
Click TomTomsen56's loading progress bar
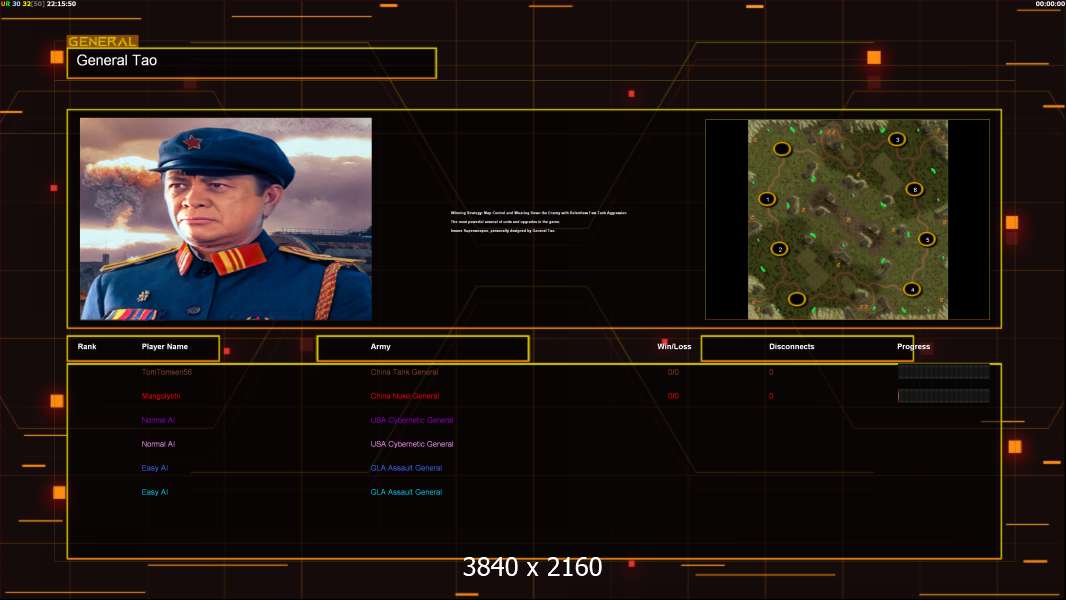click(943, 372)
